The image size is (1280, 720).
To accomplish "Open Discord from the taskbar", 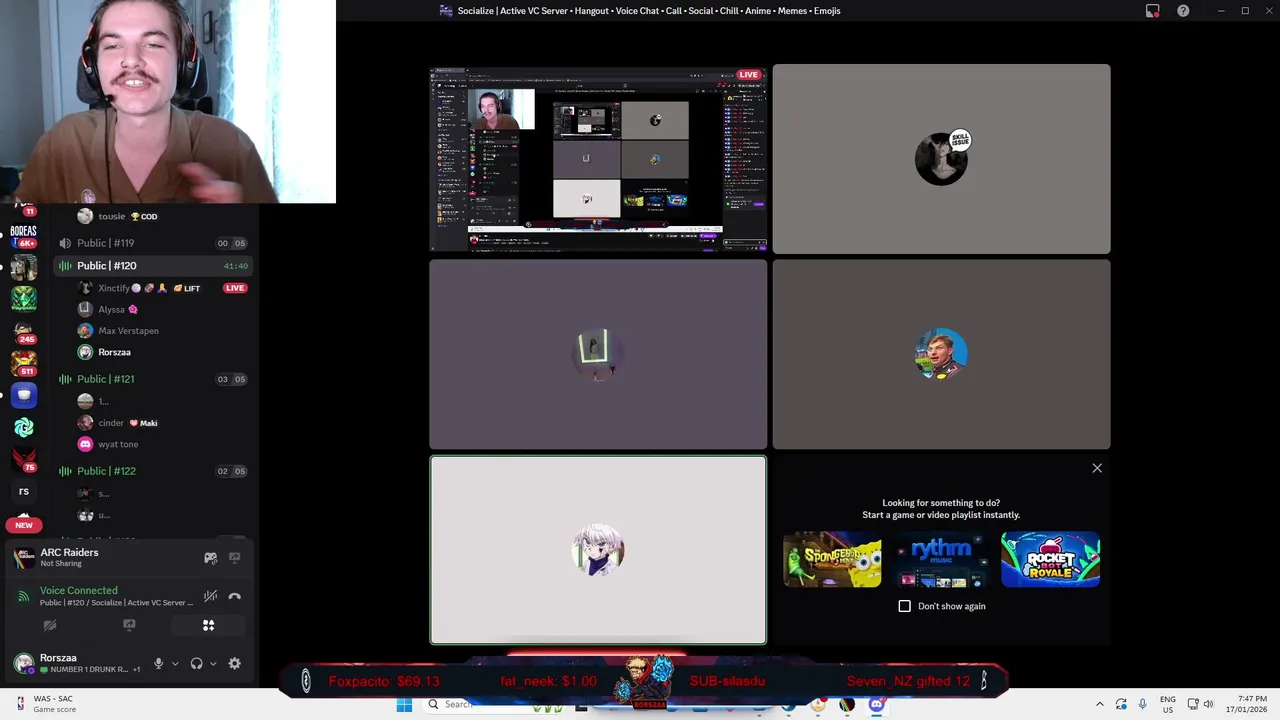I will point(876,705).
